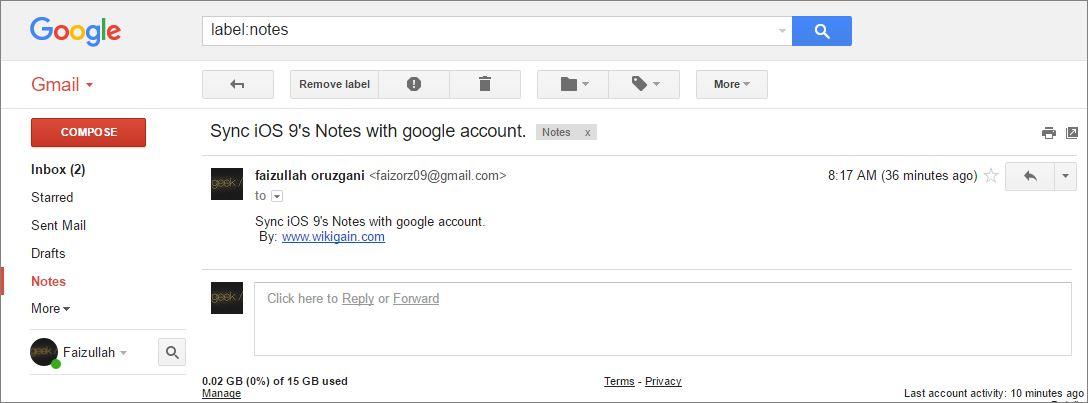Open the Sent Mail folder
The image size is (1088, 403).
[58, 225]
